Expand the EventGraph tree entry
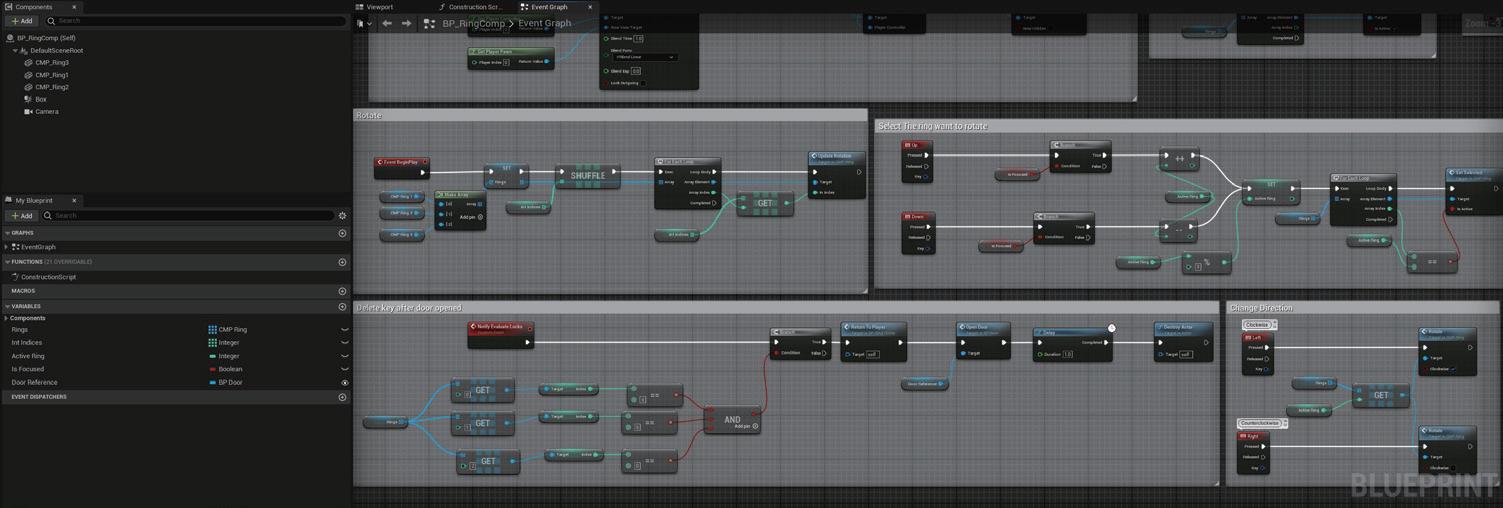 coord(7,247)
